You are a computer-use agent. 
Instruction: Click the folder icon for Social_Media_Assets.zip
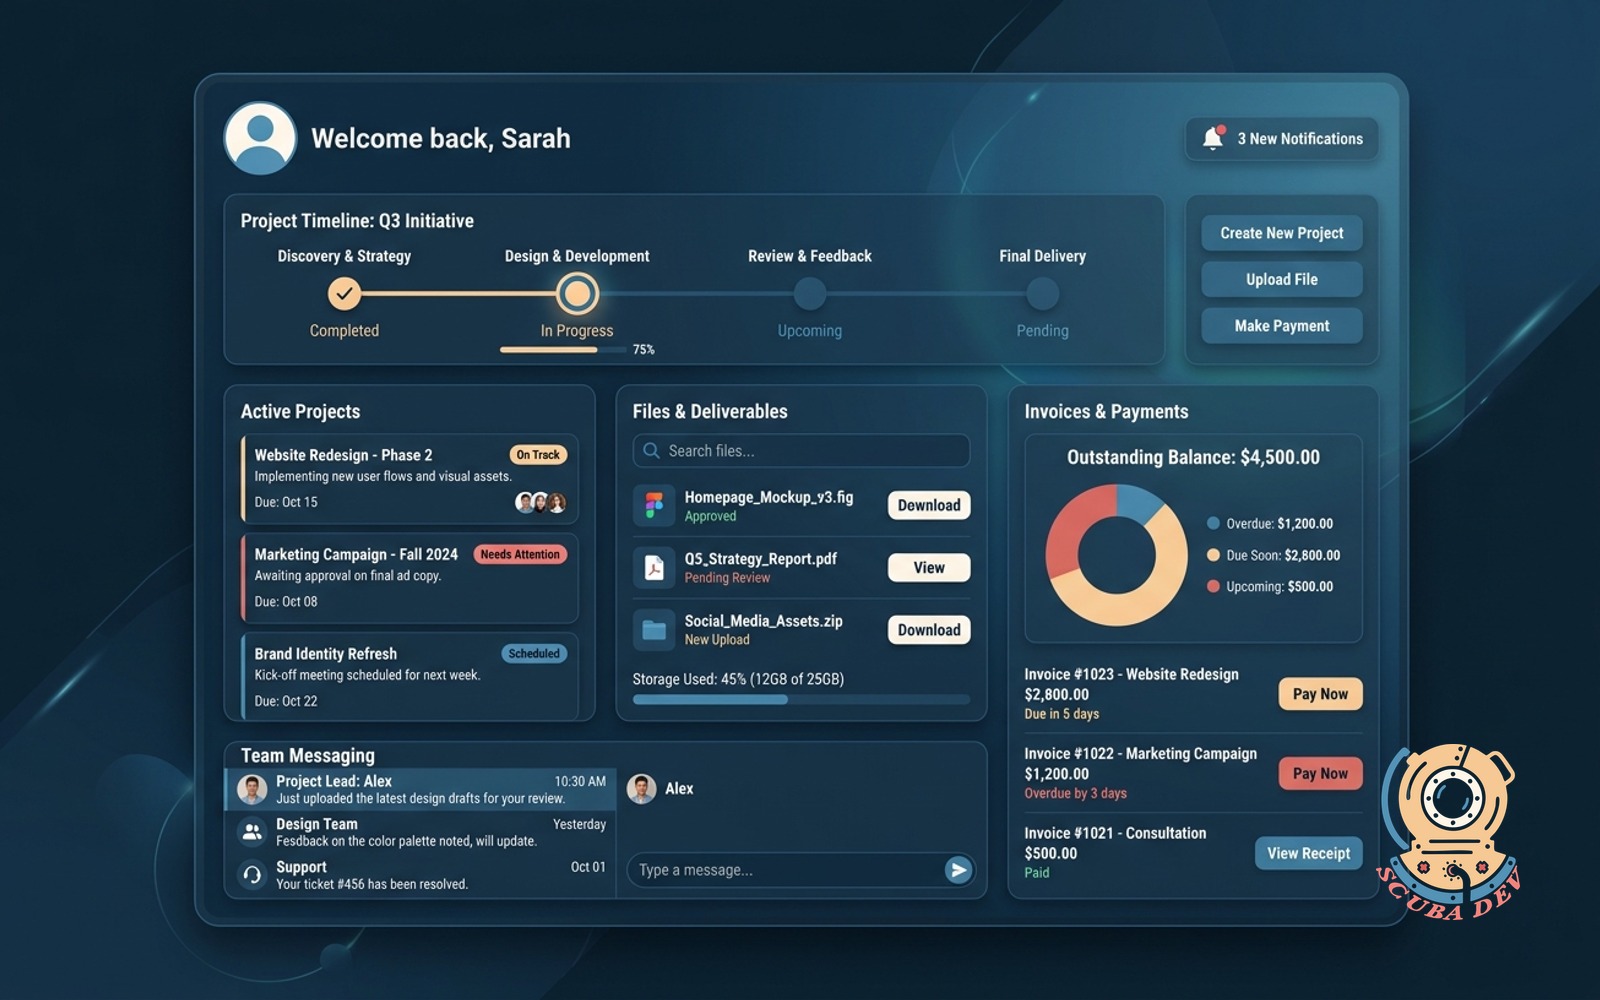(x=654, y=630)
